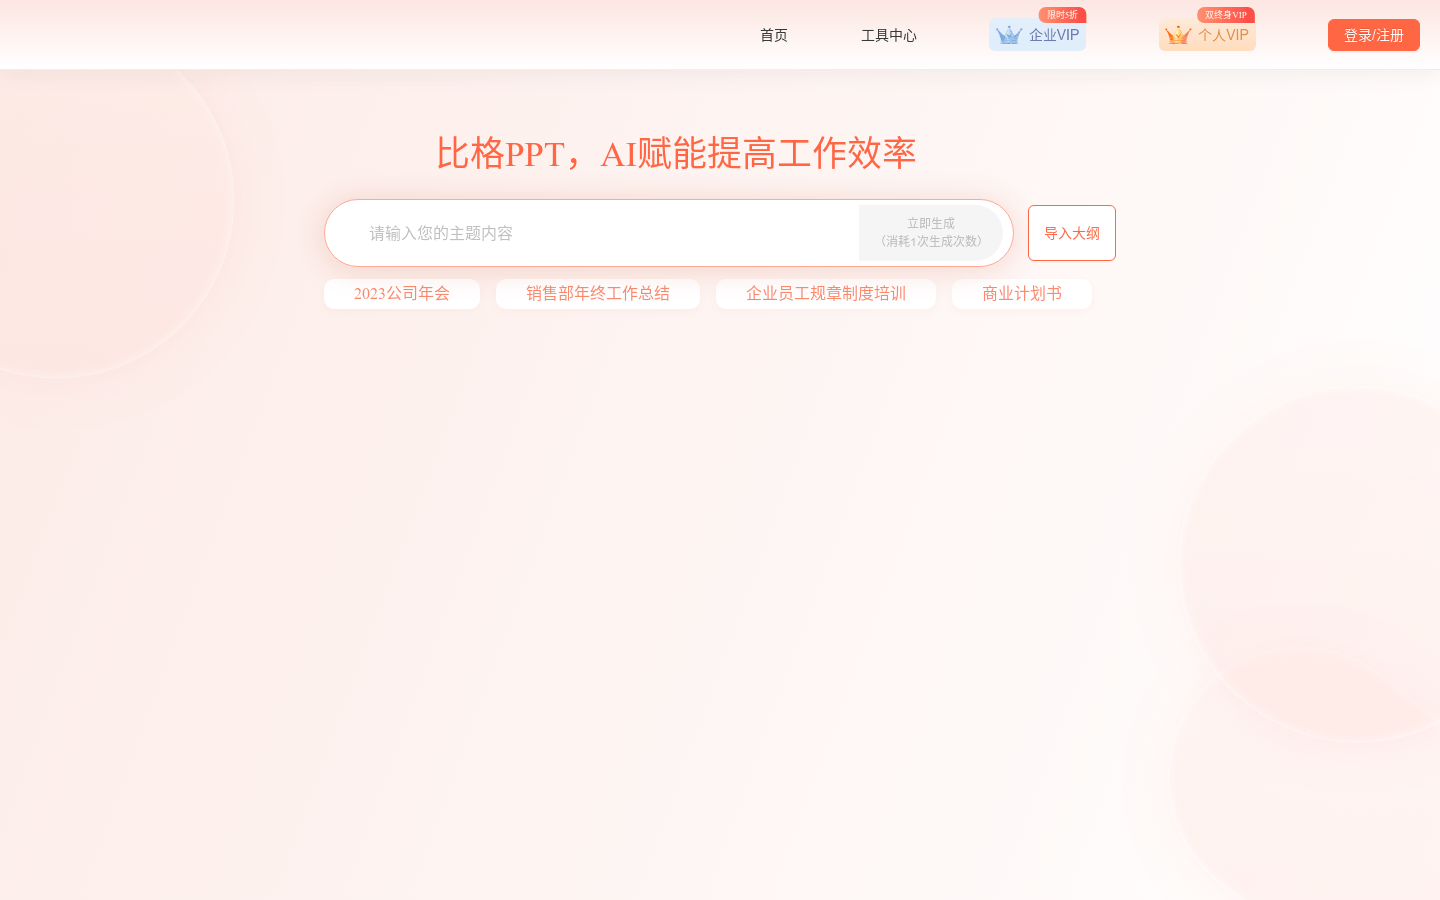Viewport: 1440px width, 900px height.
Task: Open the 企业VIP text label
Action: click(1054, 35)
